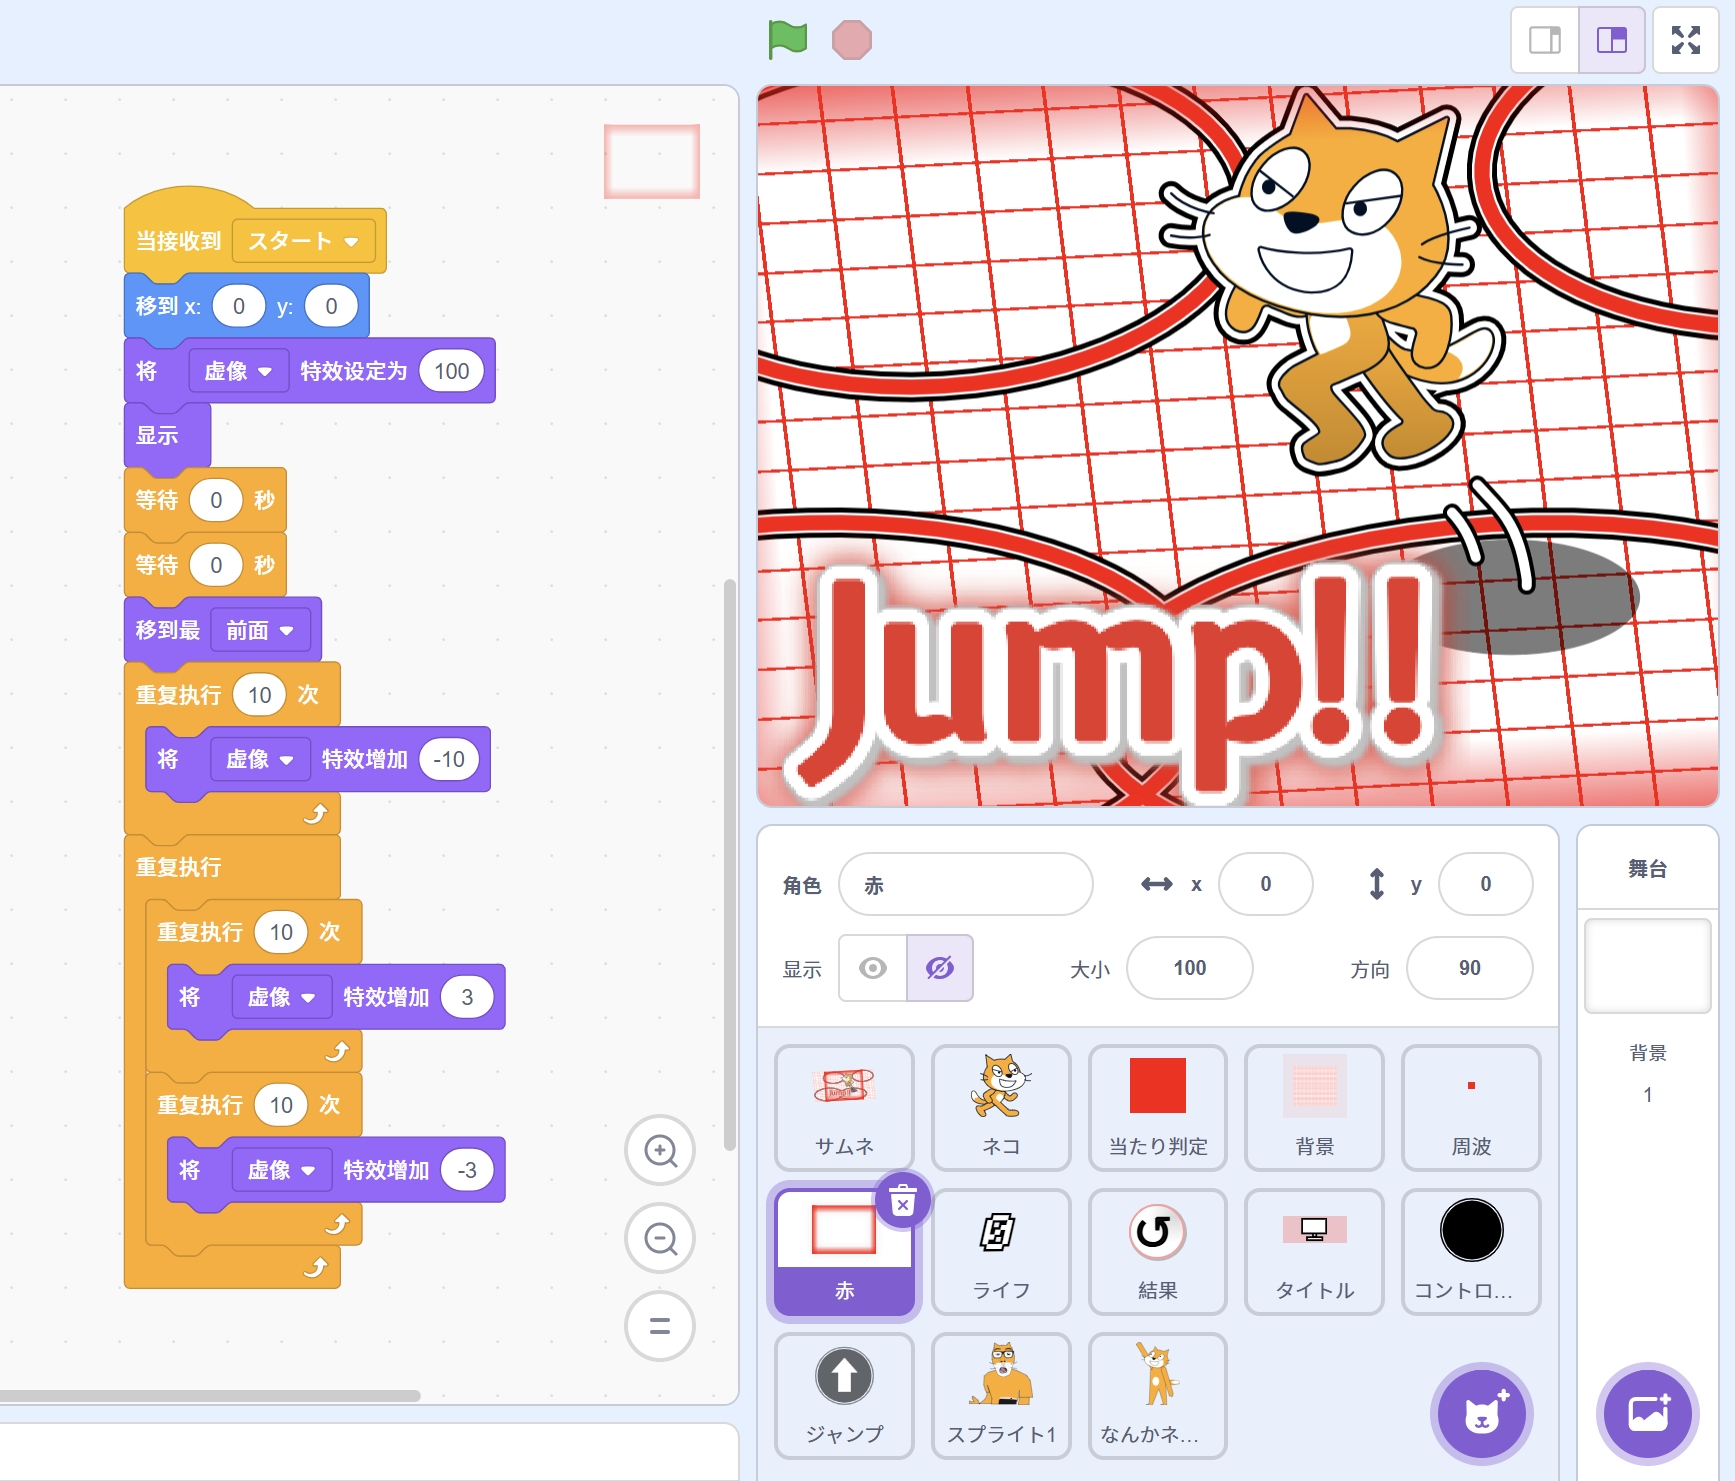Switch to small stage layout

pyautogui.click(x=1544, y=40)
